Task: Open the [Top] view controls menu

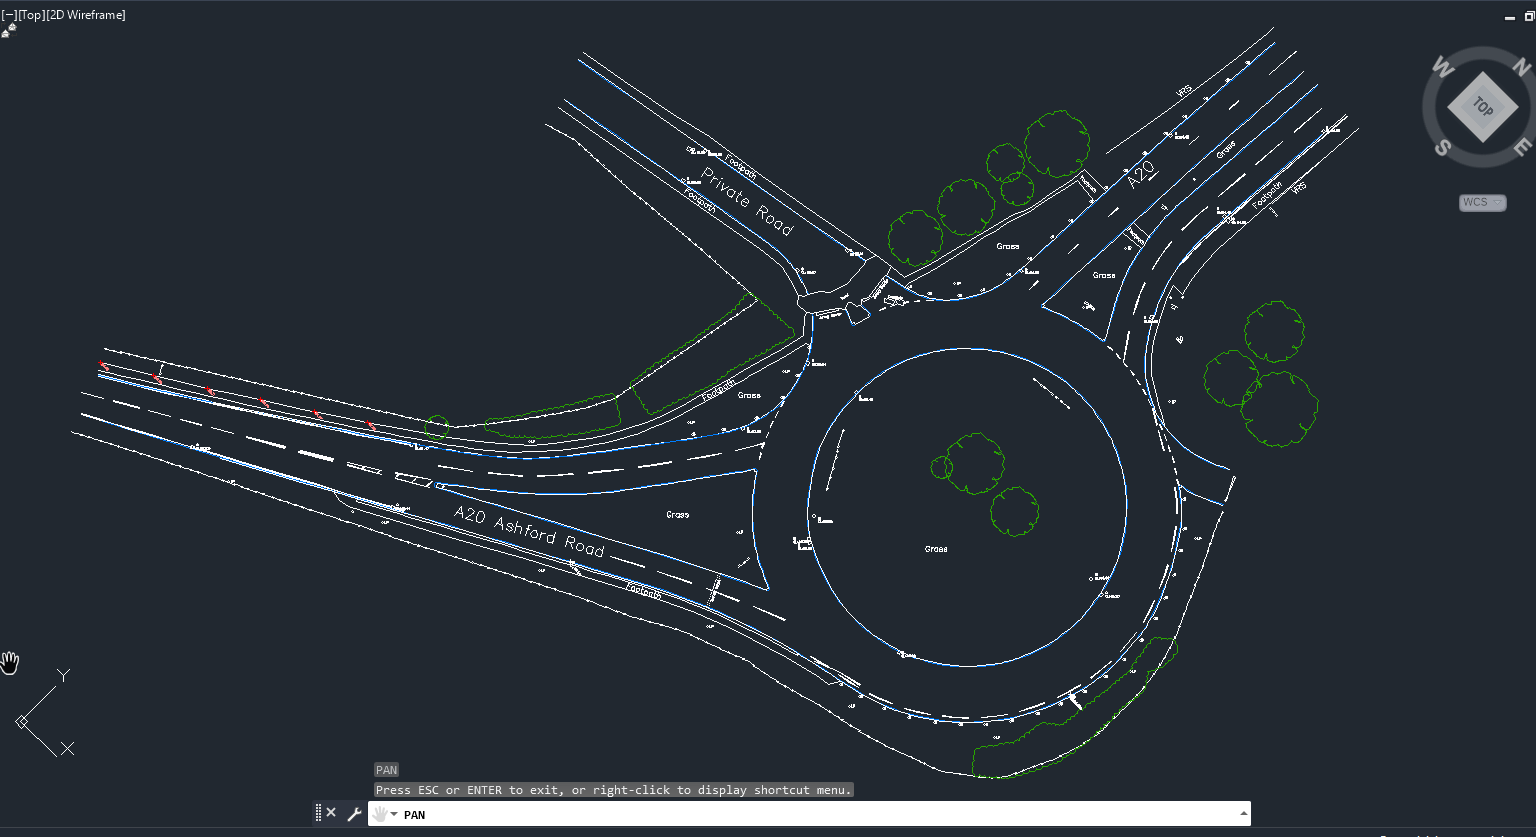Action: coord(31,15)
